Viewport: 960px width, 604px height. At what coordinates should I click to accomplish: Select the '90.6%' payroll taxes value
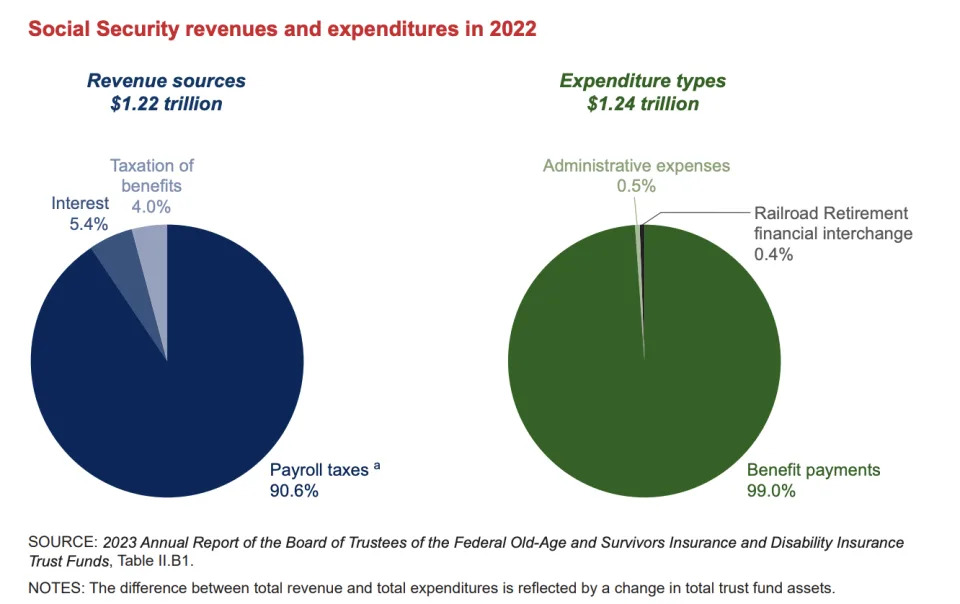pyautogui.click(x=294, y=491)
